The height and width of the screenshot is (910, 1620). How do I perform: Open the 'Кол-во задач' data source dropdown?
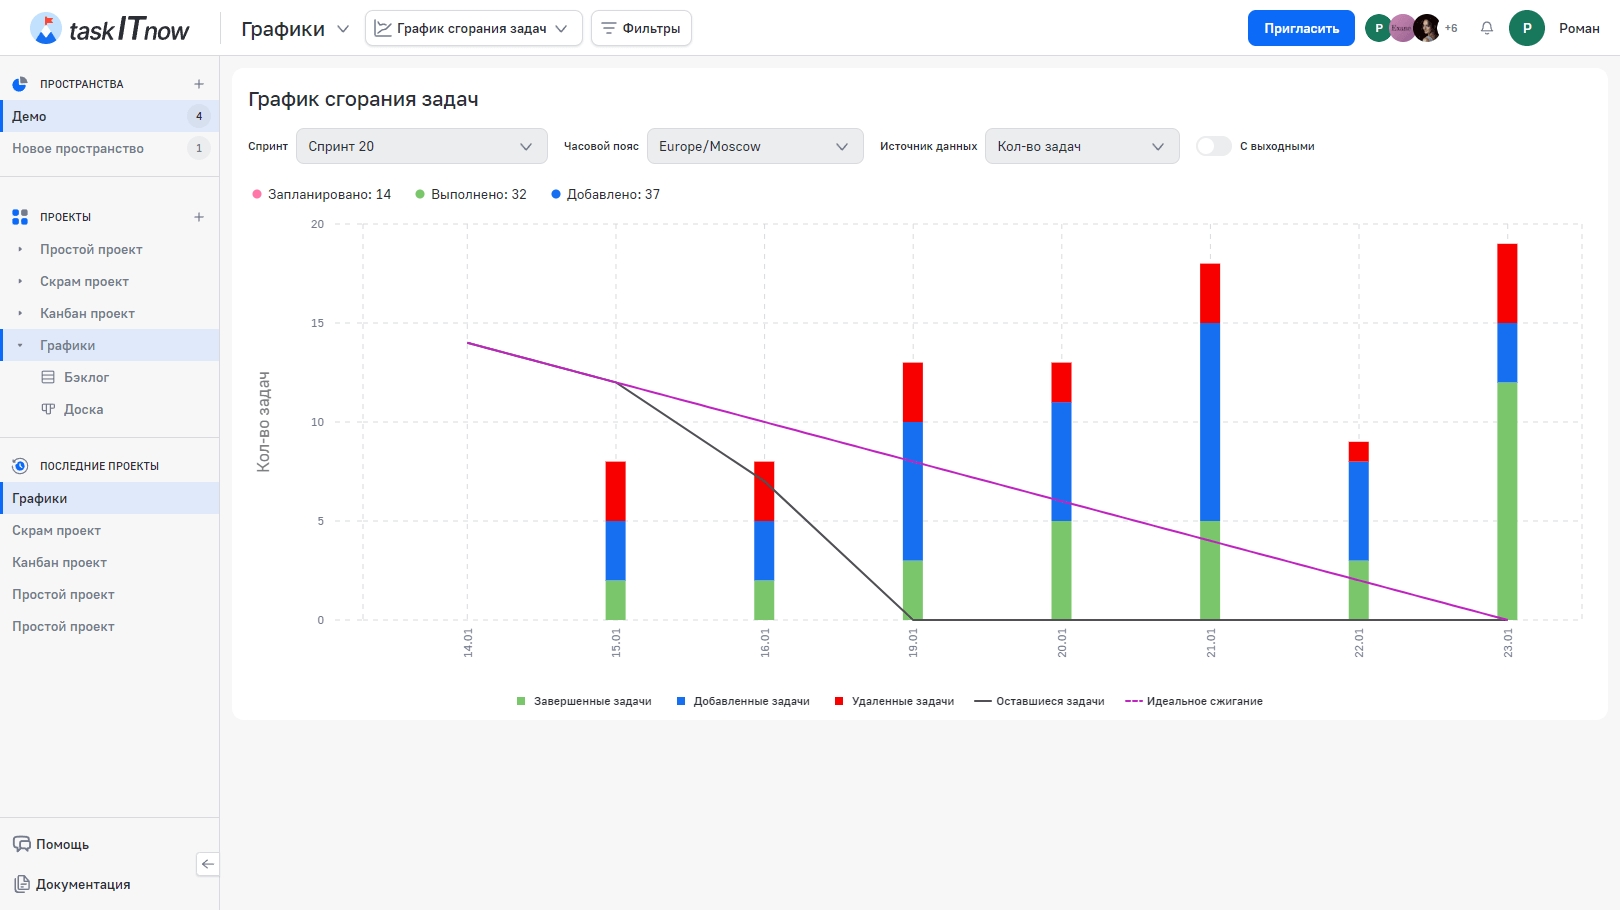(1081, 146)
